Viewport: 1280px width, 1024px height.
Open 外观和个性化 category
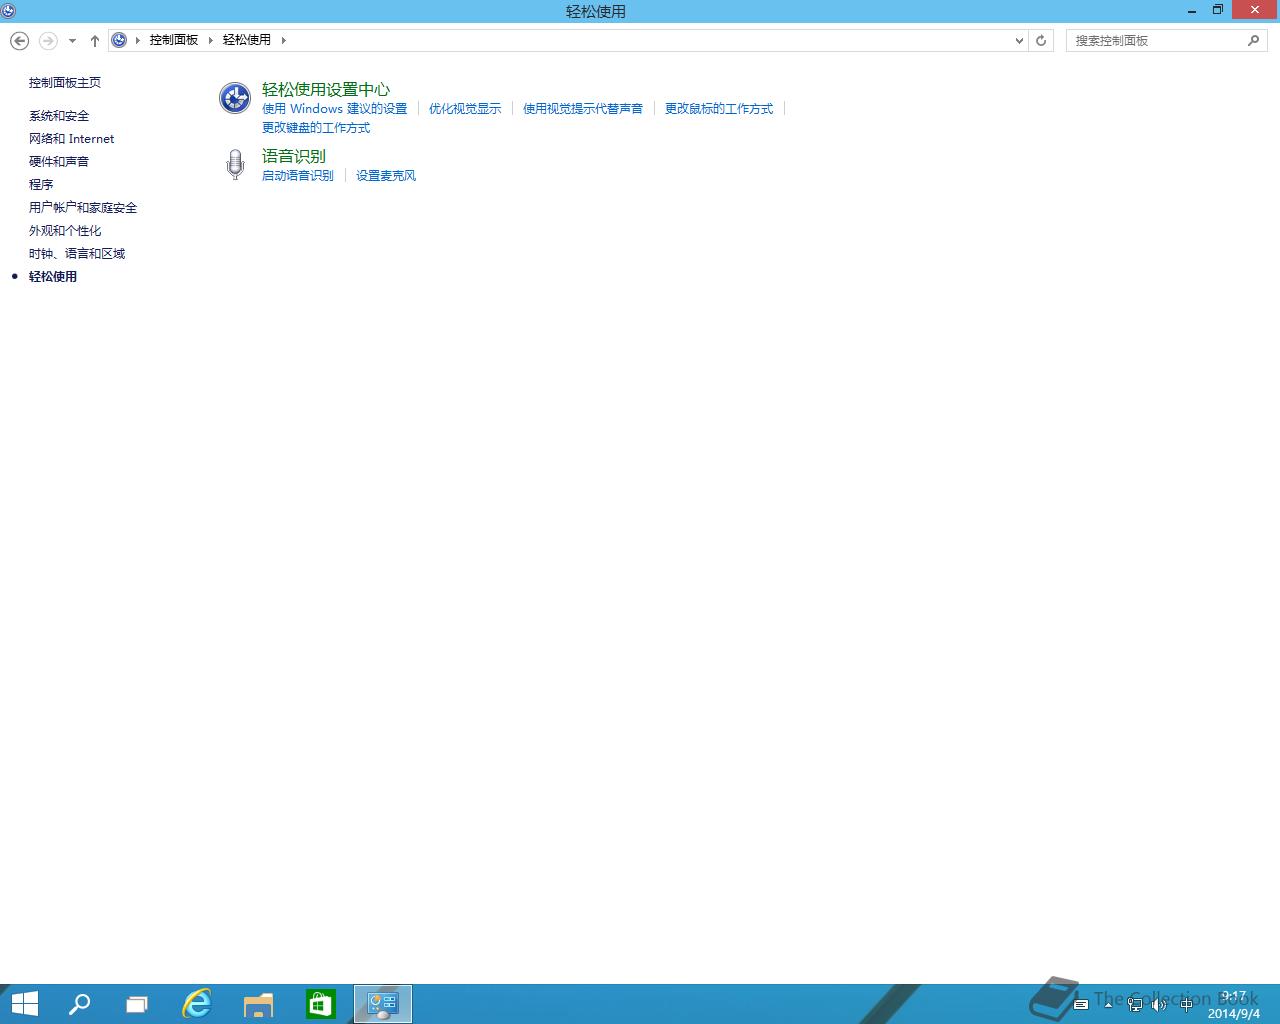(65, 231)
